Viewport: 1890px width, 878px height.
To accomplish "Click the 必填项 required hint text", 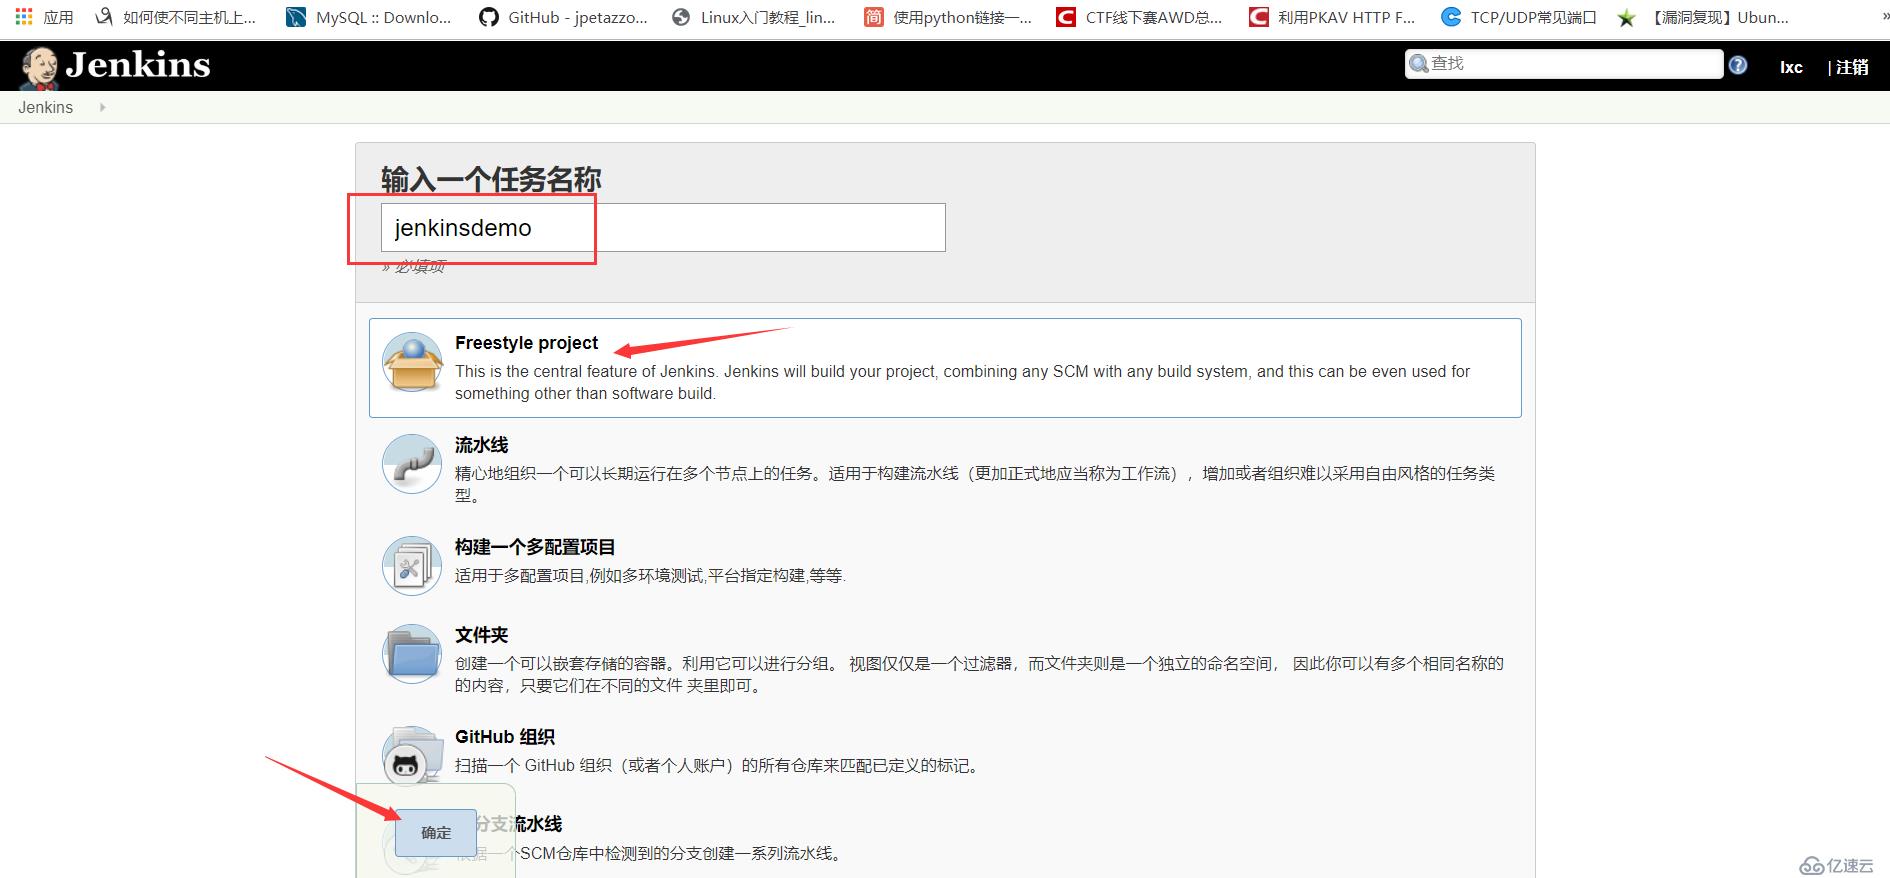I will (x=414, y=266).
